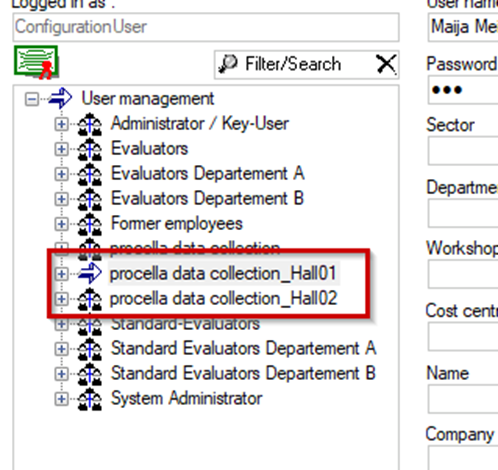The width and height of the screenshot is (498, 470).
Task: Clear the Filter/Search field with the X
Action: pyautogui.click(x=386, y=64)
